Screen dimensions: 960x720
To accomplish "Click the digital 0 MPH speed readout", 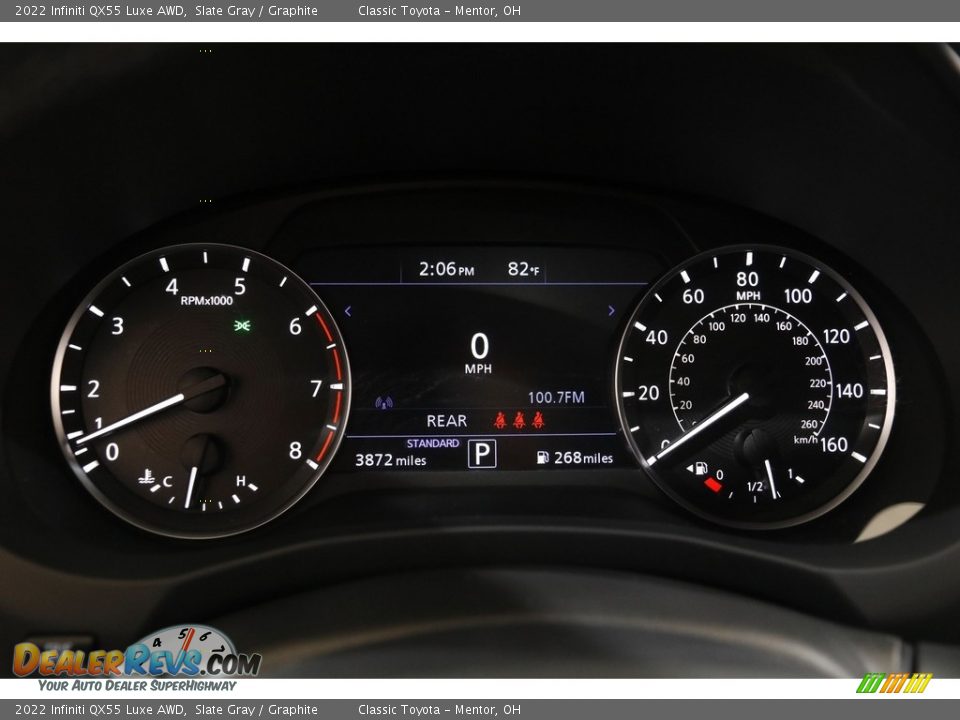I will 479,353.
